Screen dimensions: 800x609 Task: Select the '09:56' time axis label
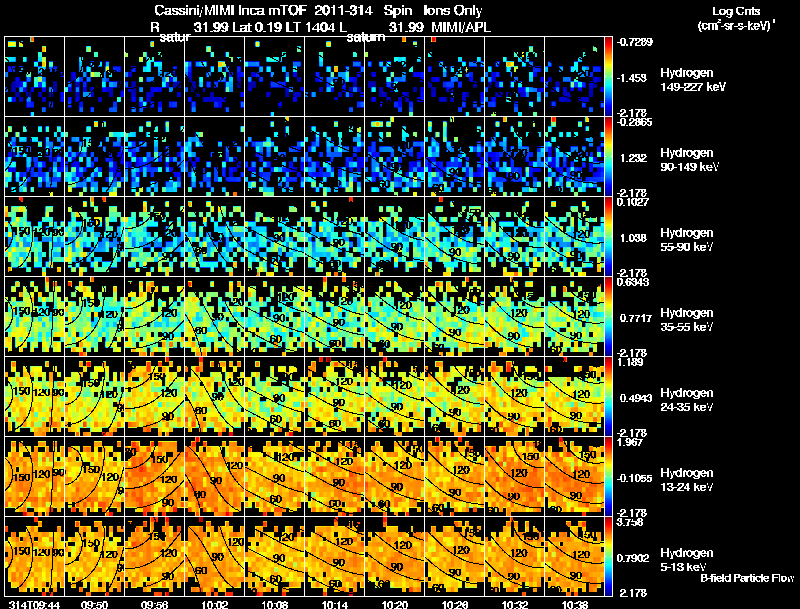pos(155,604)
